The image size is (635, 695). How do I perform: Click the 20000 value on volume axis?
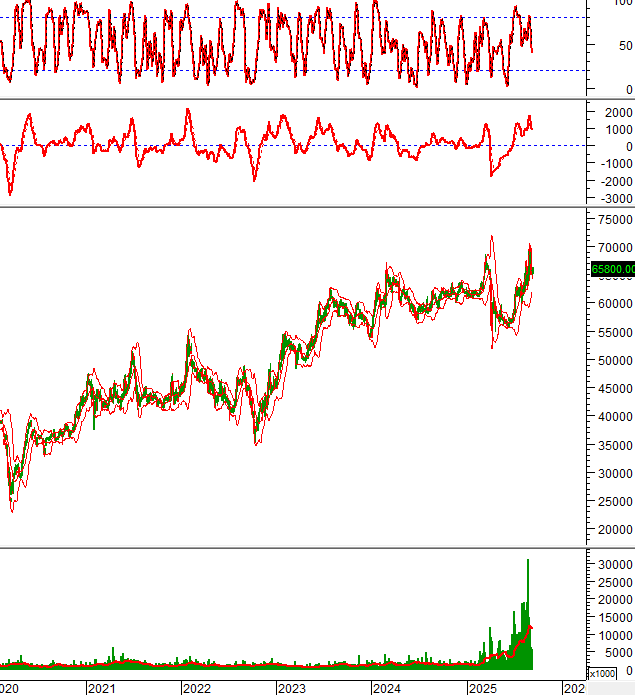click(615, 600)
